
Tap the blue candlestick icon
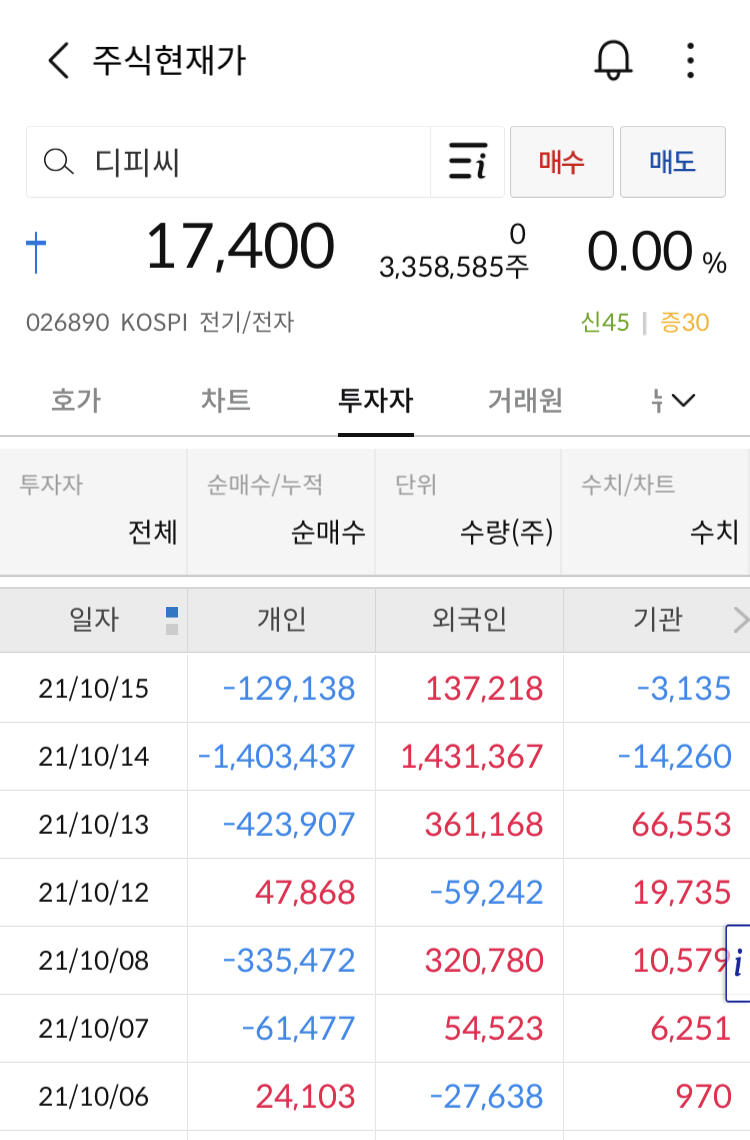click(x=36, y=252)
